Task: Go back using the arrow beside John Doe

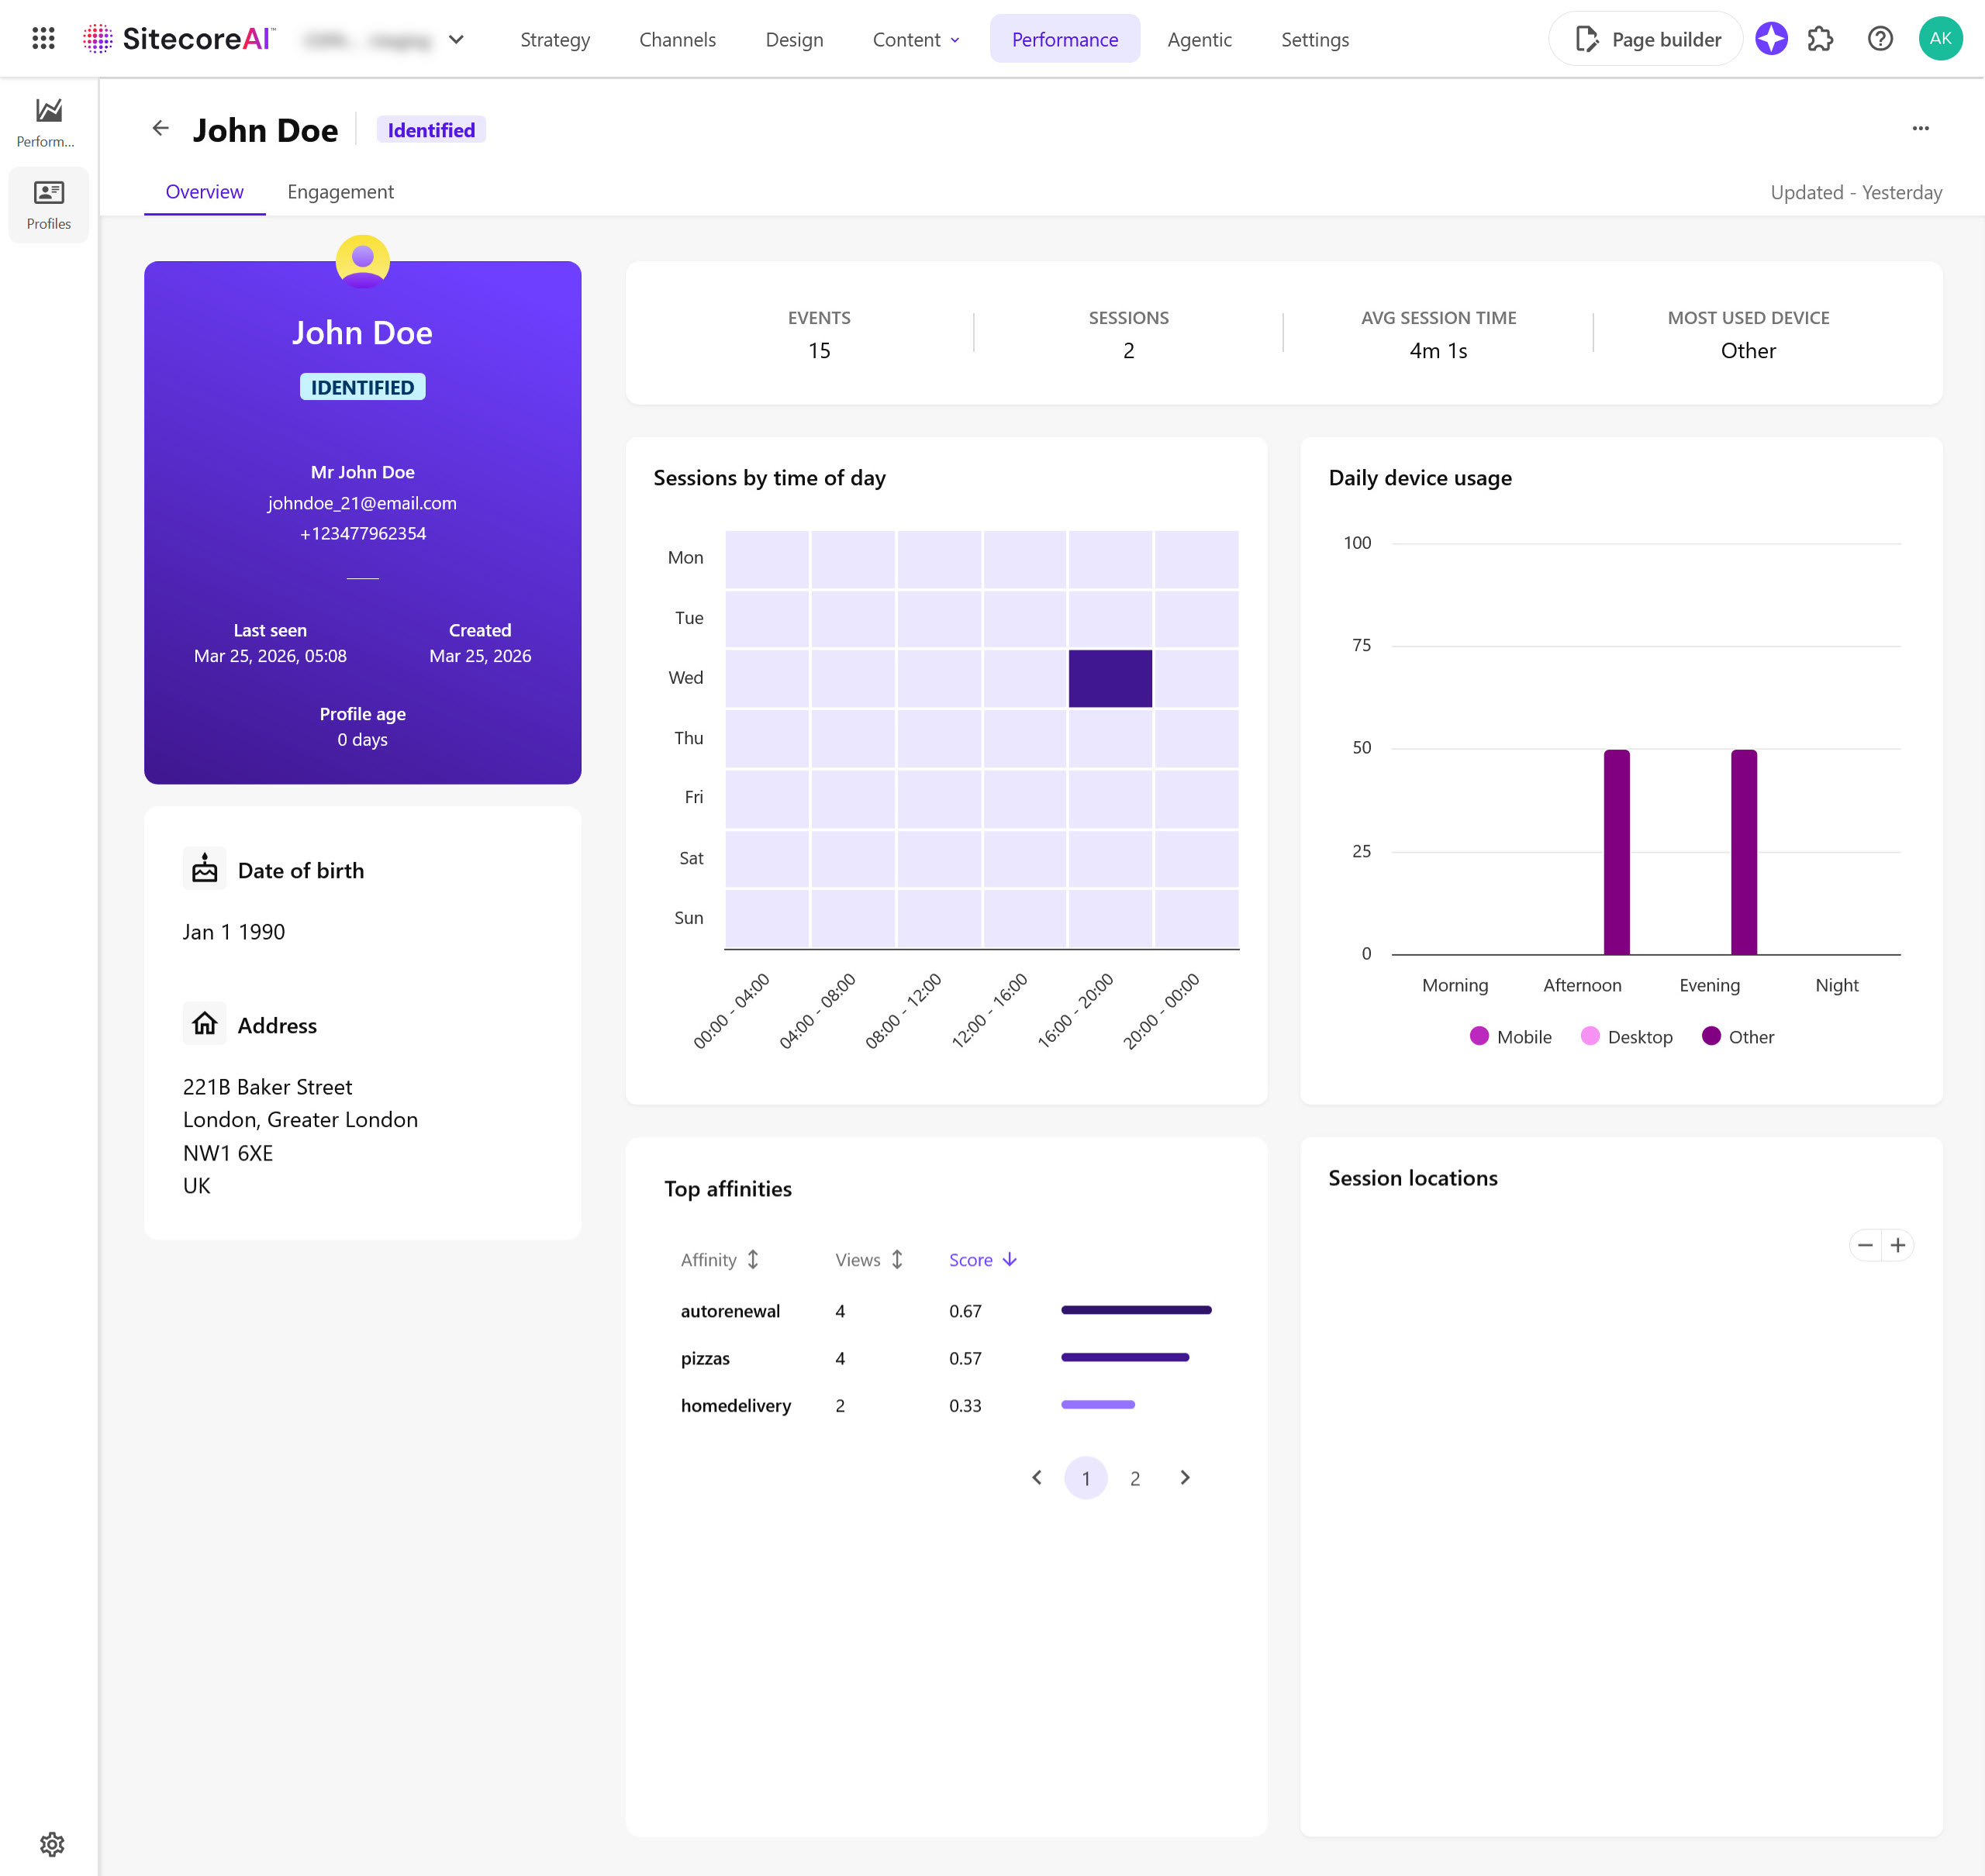Action: (161, 128)
